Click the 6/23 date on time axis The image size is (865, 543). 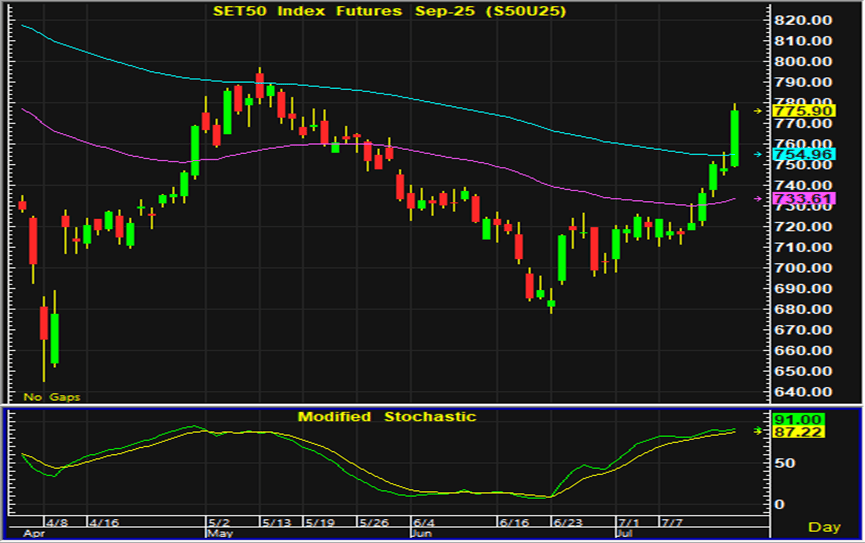point(568,523)
